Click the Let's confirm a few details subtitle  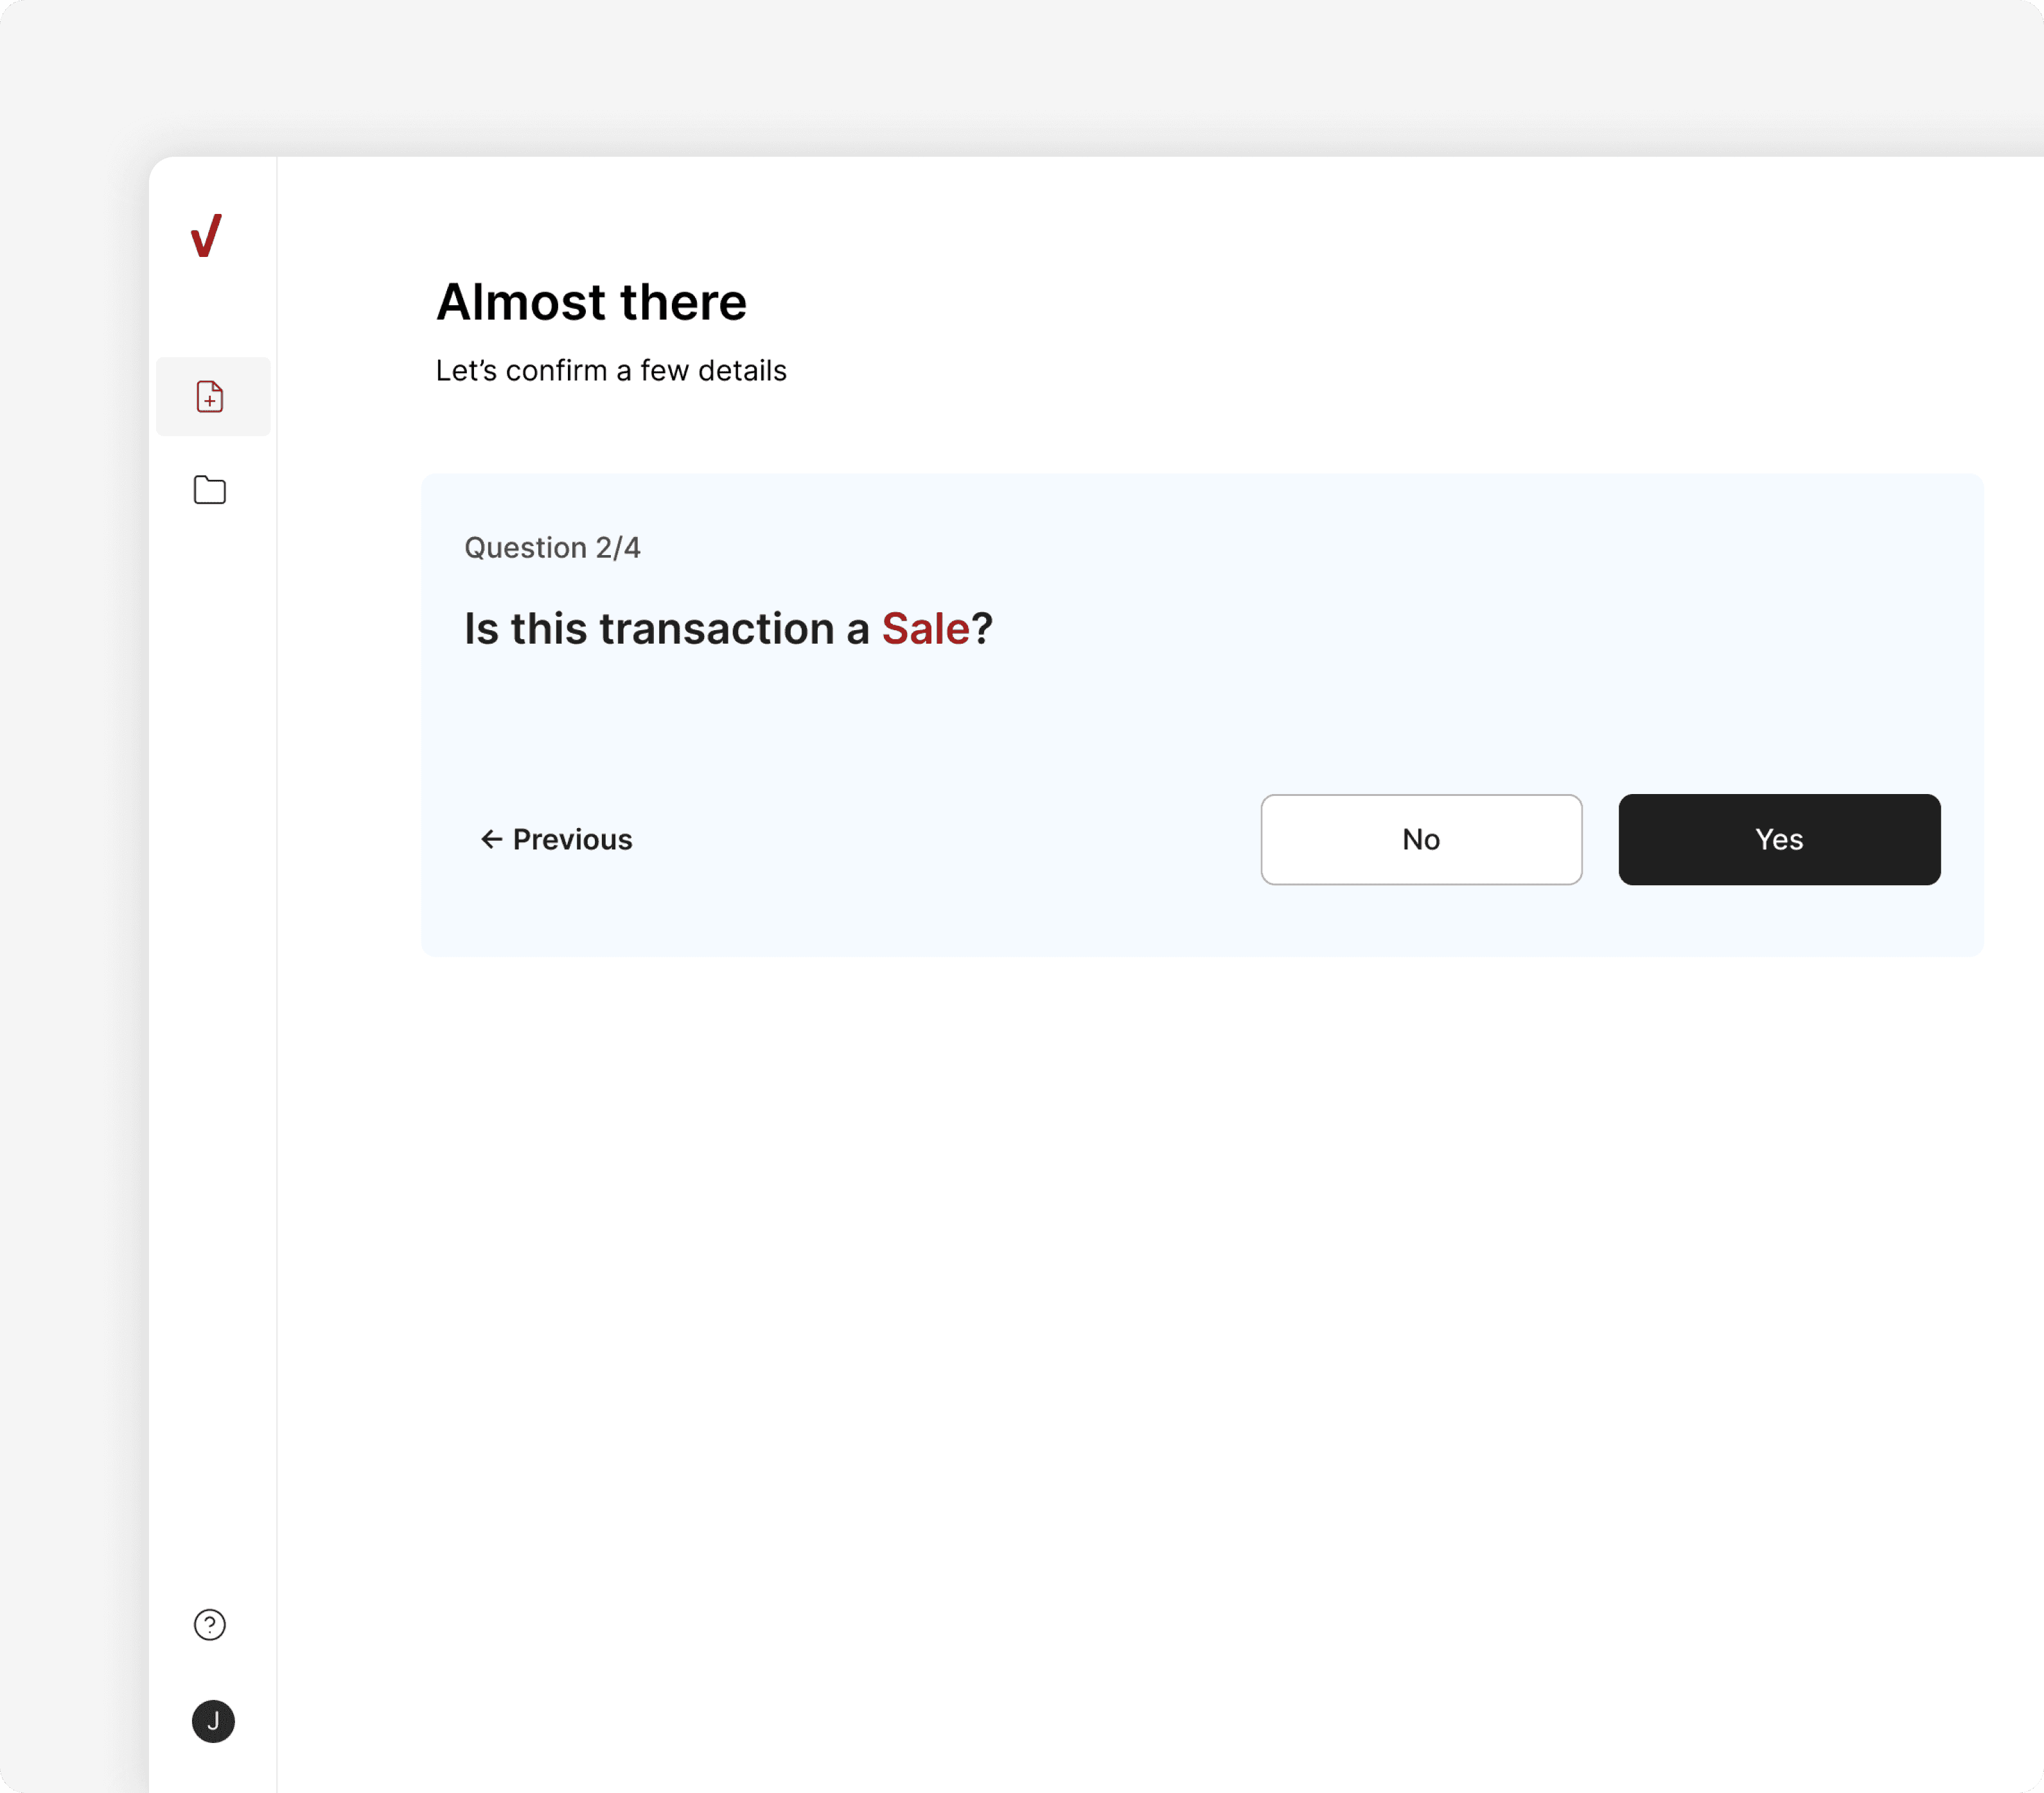pyautogui.click(x=611, y=371)
